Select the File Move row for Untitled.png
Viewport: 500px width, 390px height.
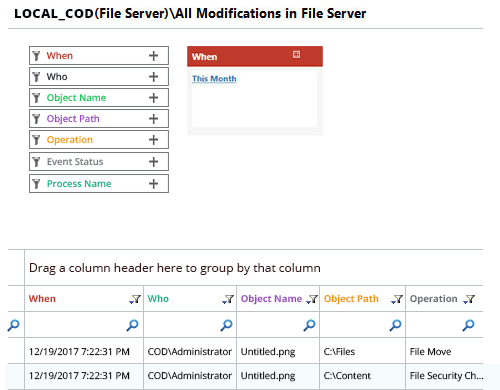point(245,351)
